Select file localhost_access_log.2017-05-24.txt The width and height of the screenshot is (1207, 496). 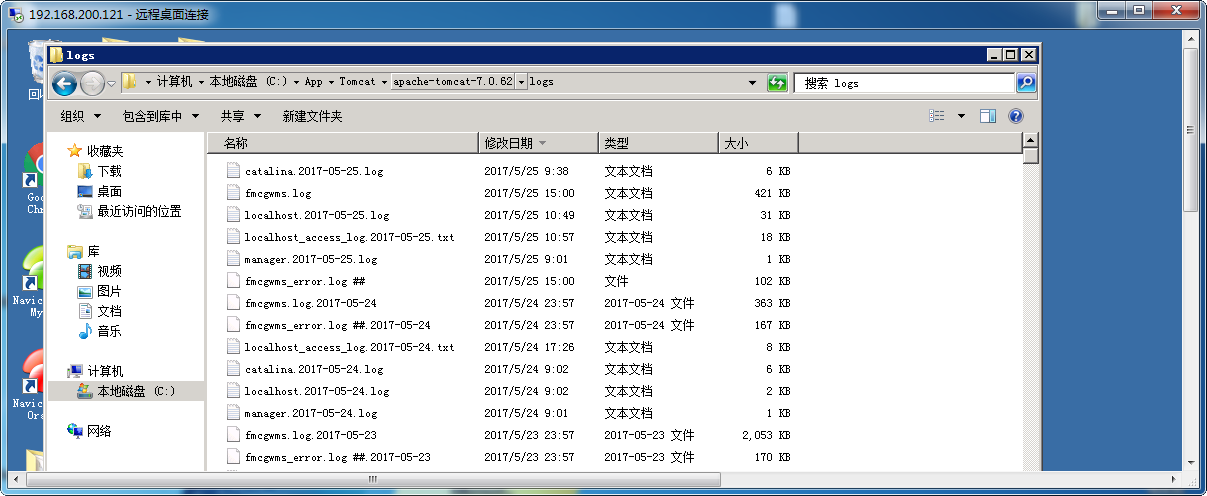pos(349,347)
